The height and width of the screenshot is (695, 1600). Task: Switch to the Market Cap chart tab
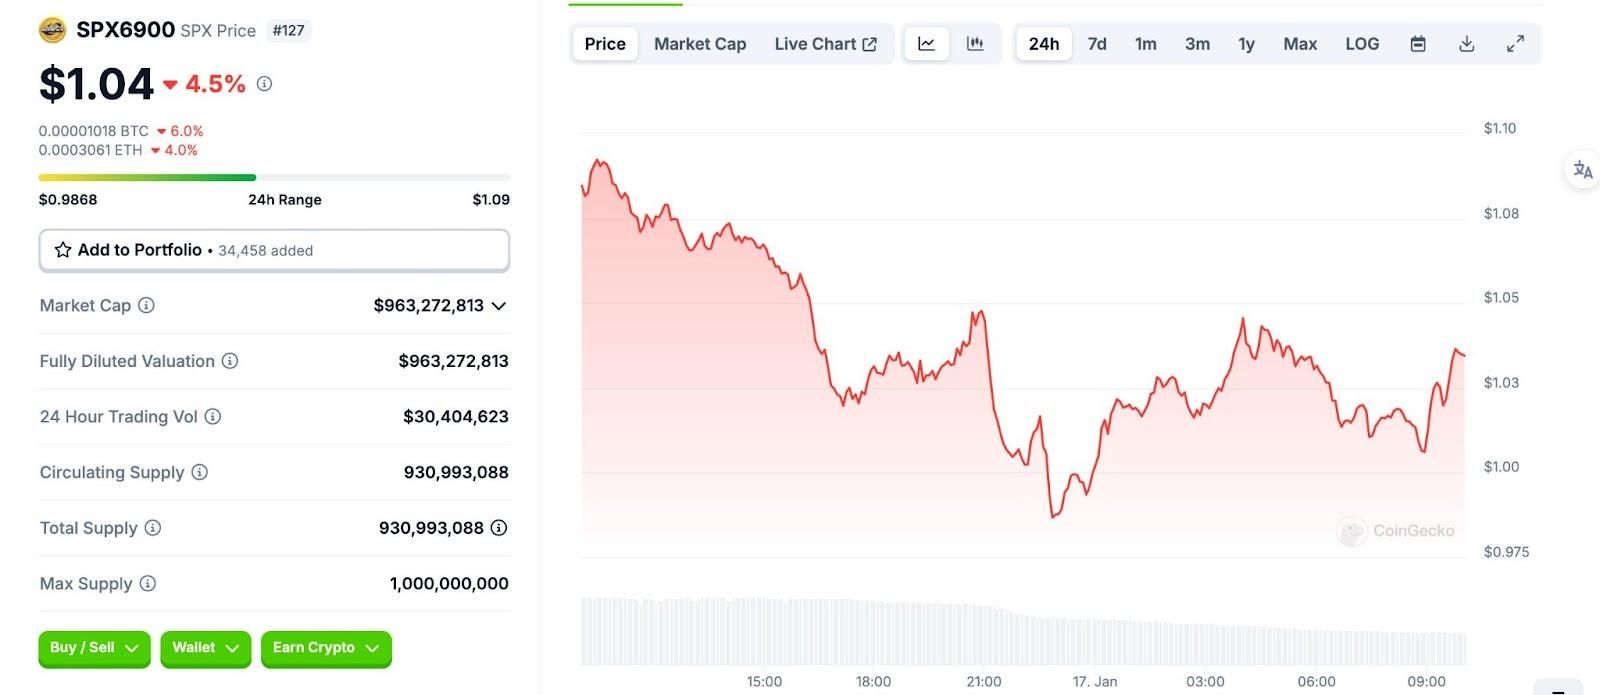pos(700,44)
